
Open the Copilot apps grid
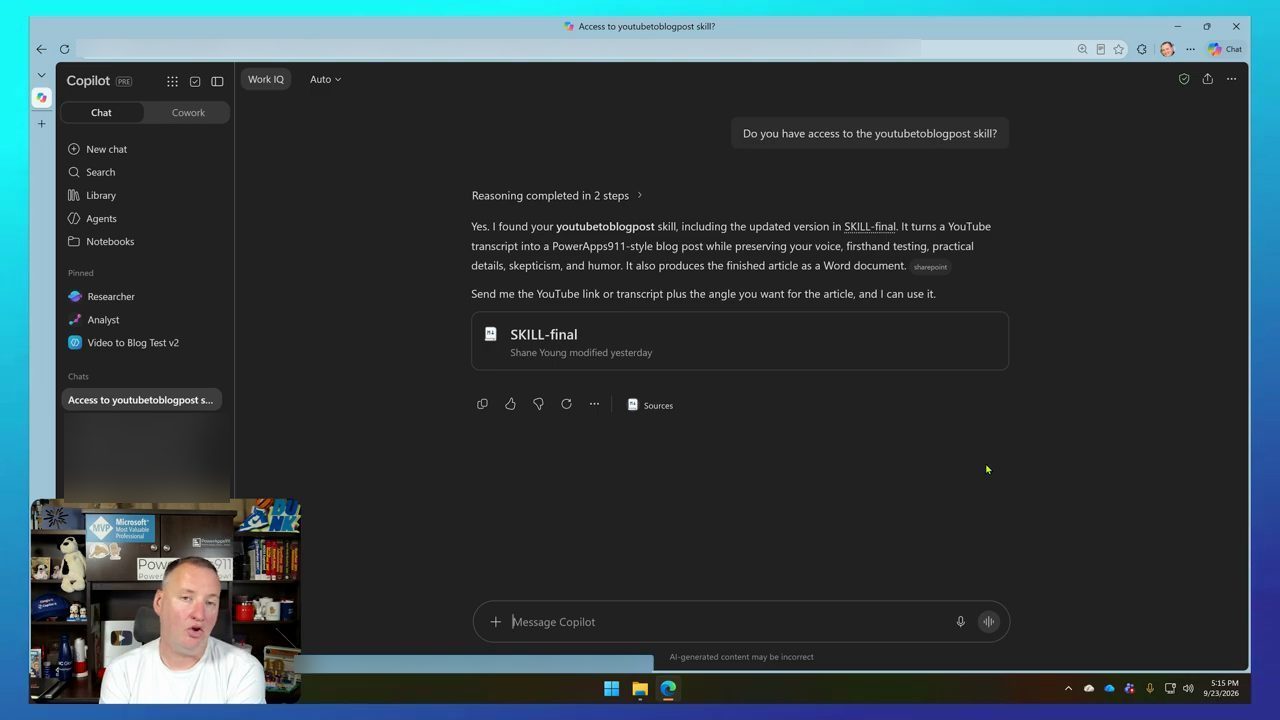pyautogui.click(x=172, y=81)
